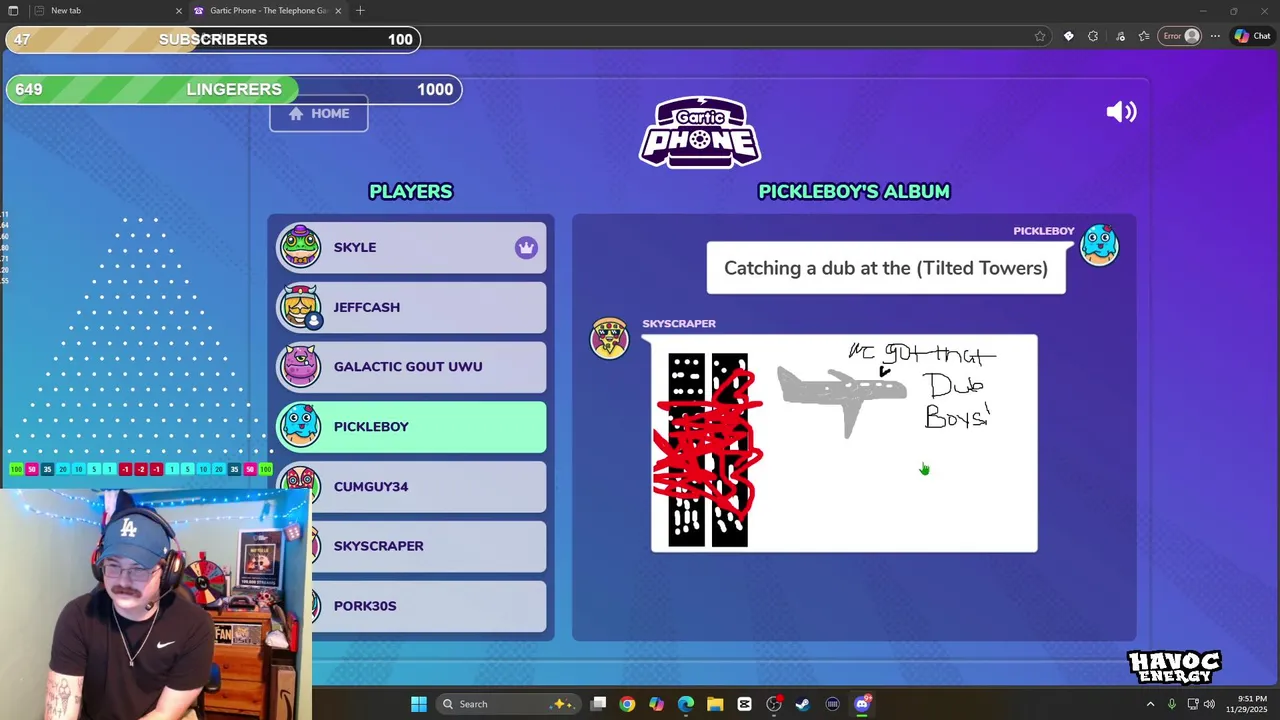Image resolution: width=1280 pixels, height=720 pixels.
Task: Open browser Settings and more menu
Action: click(x=1215, y=36)
